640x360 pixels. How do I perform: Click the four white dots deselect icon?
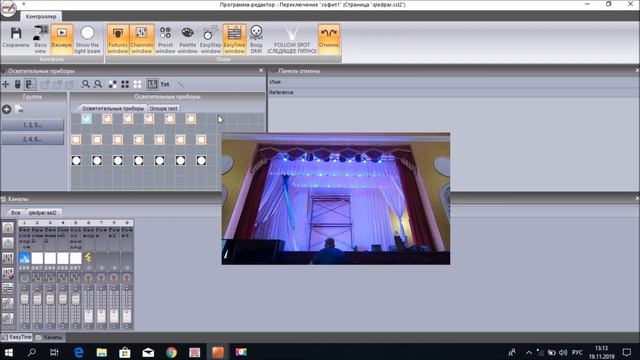coord(138,84)
